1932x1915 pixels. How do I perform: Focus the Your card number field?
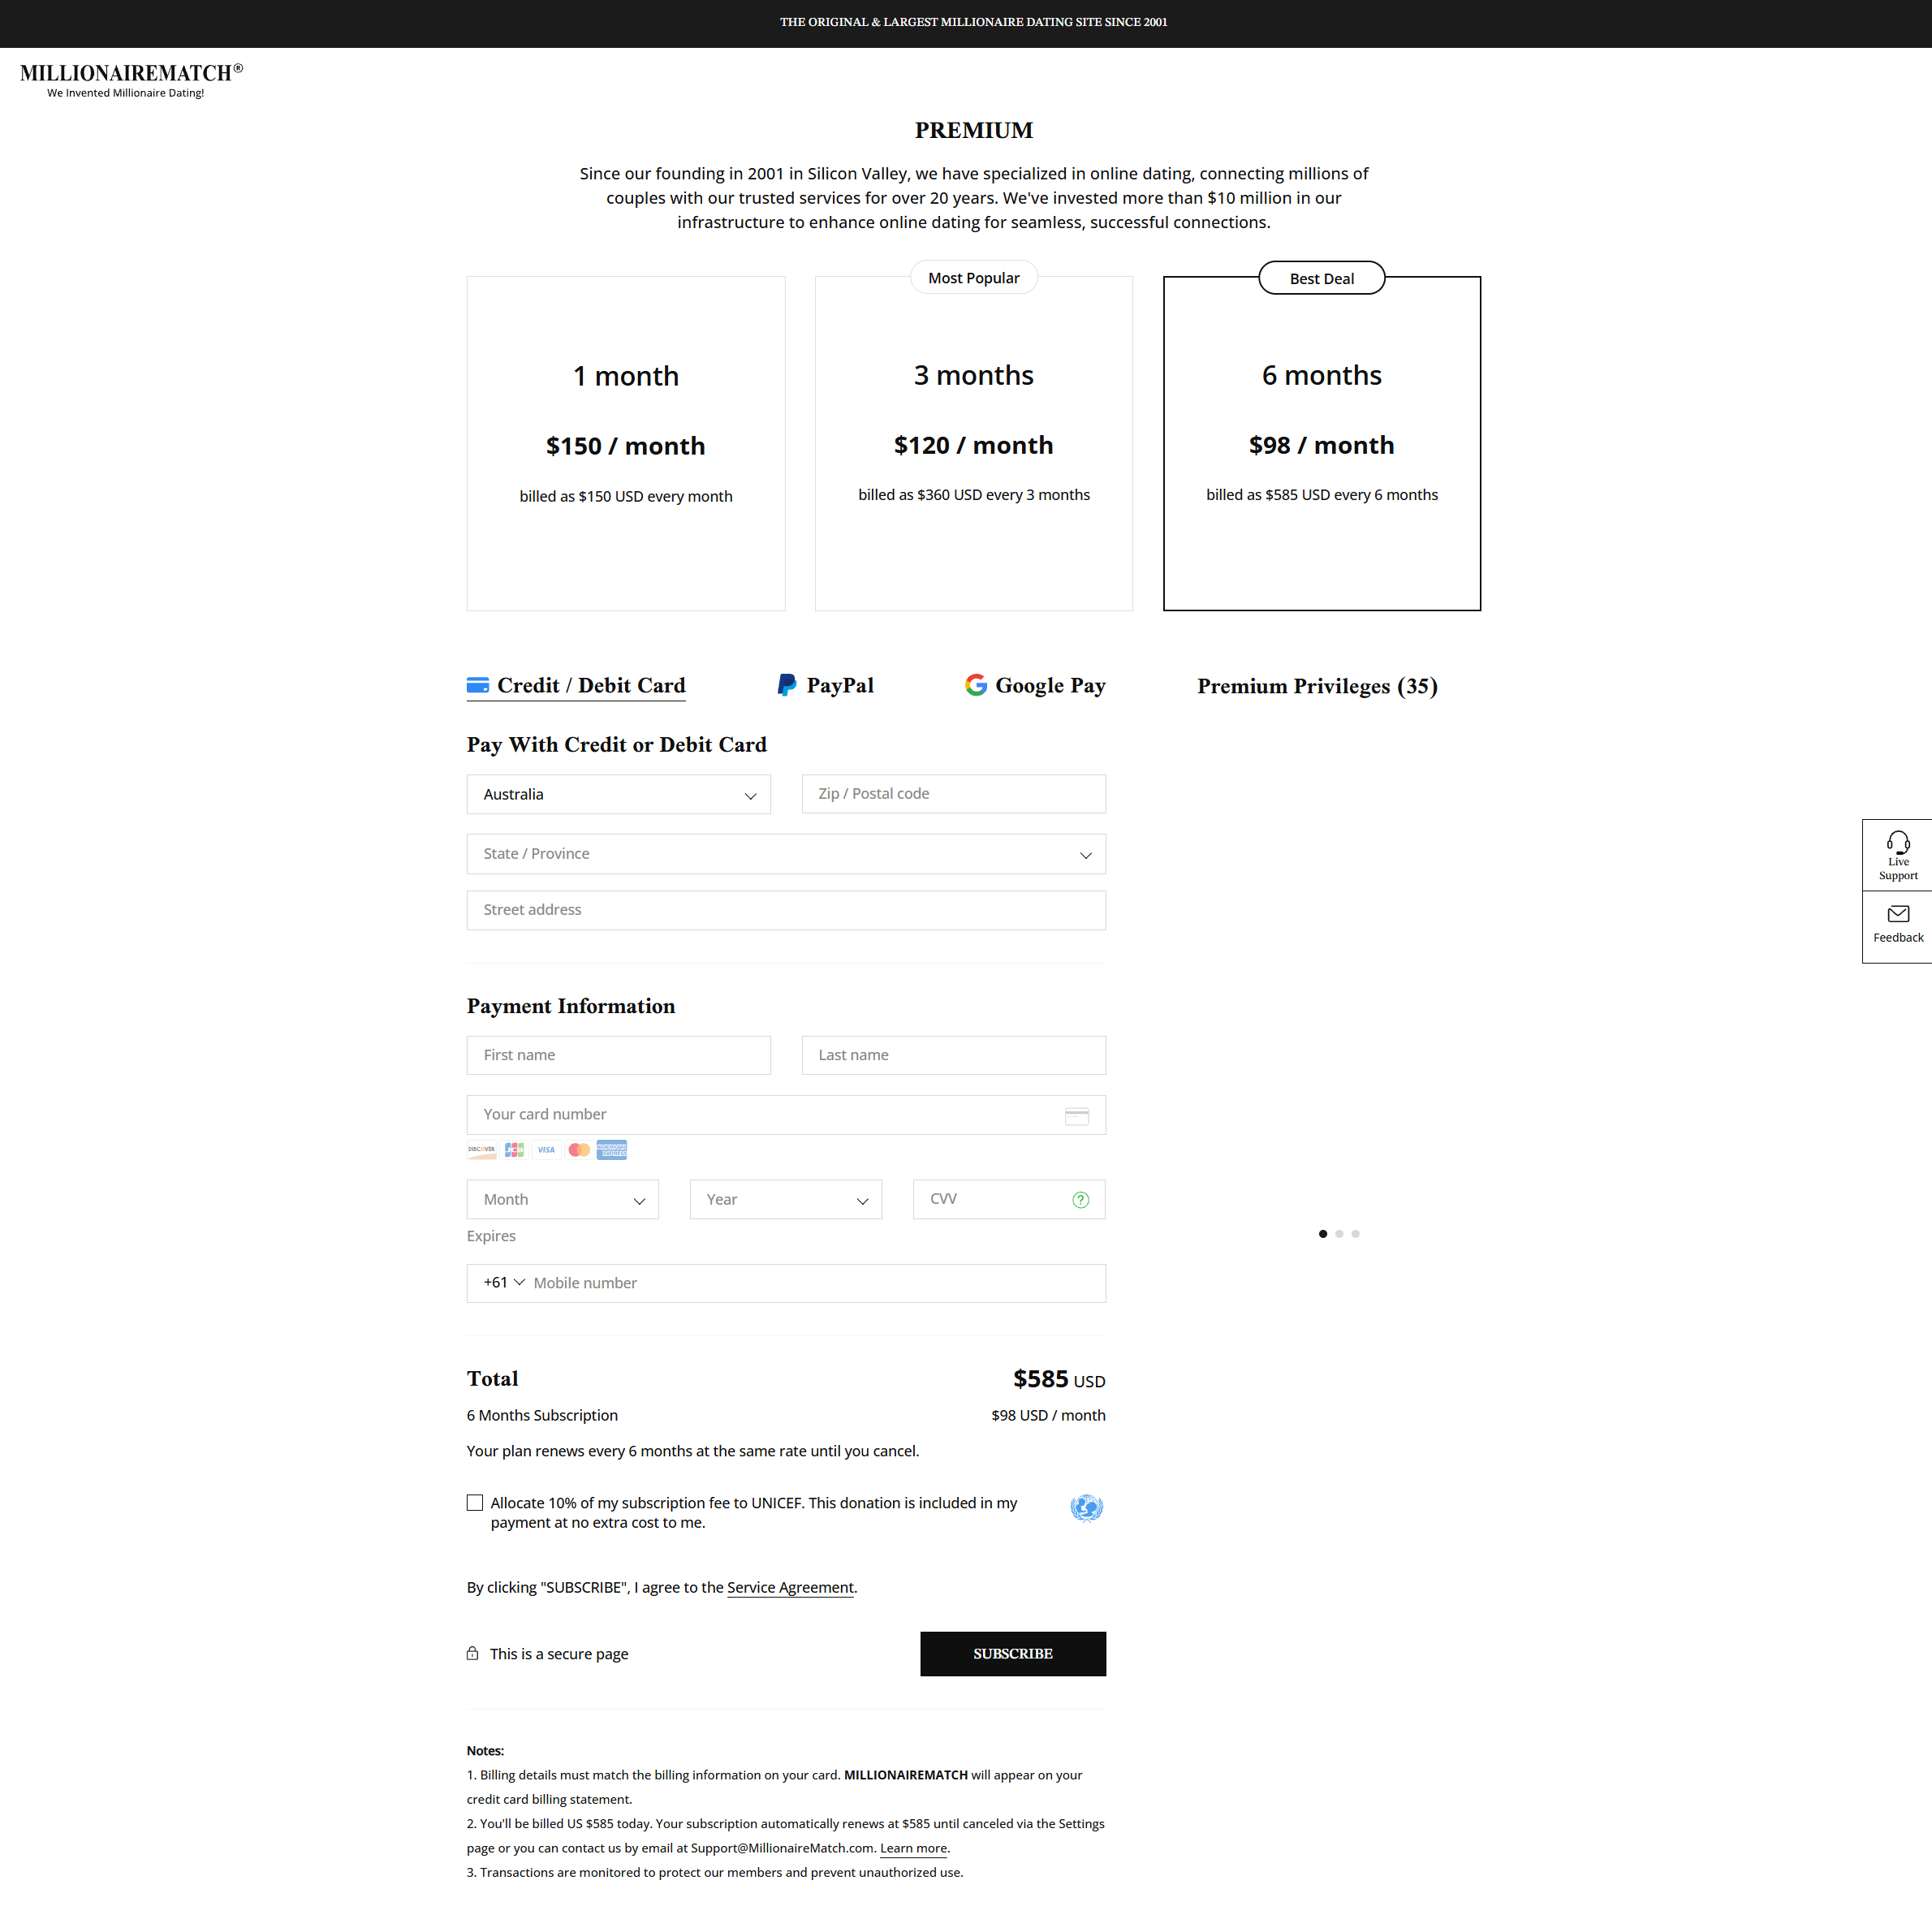[x=786, y=1114]
